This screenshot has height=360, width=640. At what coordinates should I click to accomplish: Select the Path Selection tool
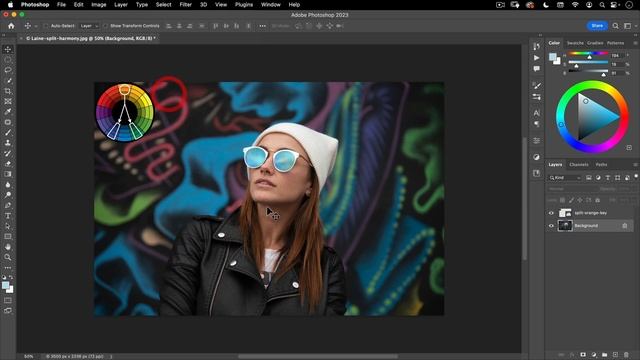tap(8, 226)
